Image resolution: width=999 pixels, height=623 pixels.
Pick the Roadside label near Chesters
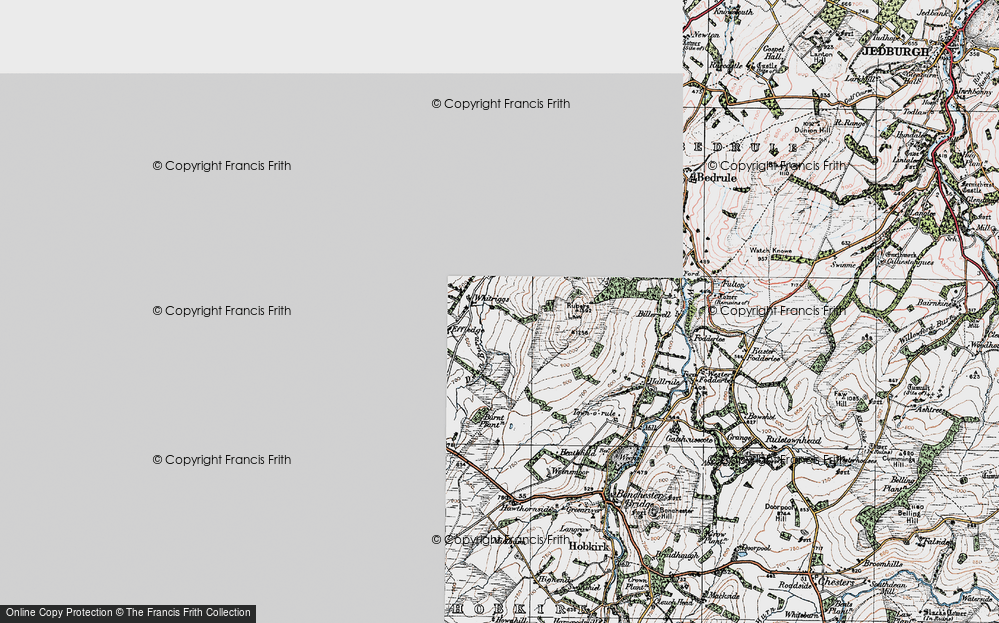click(794, 583)
